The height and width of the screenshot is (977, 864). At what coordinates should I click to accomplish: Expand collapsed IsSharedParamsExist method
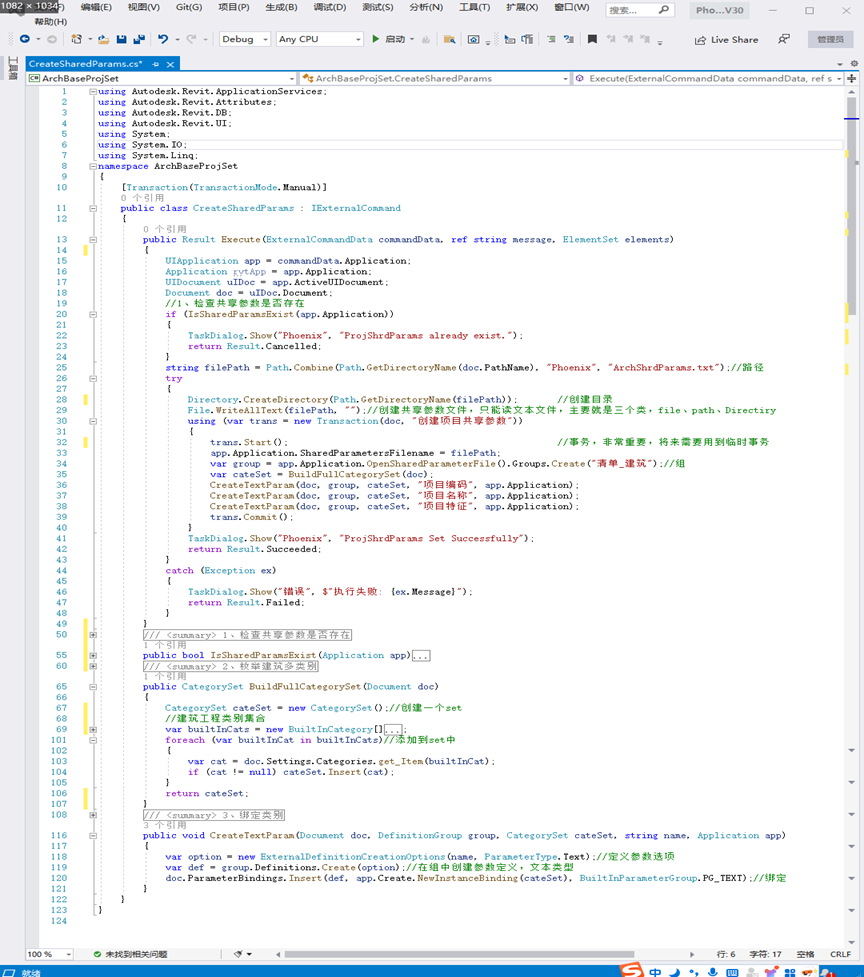click(x=93, y=656)
